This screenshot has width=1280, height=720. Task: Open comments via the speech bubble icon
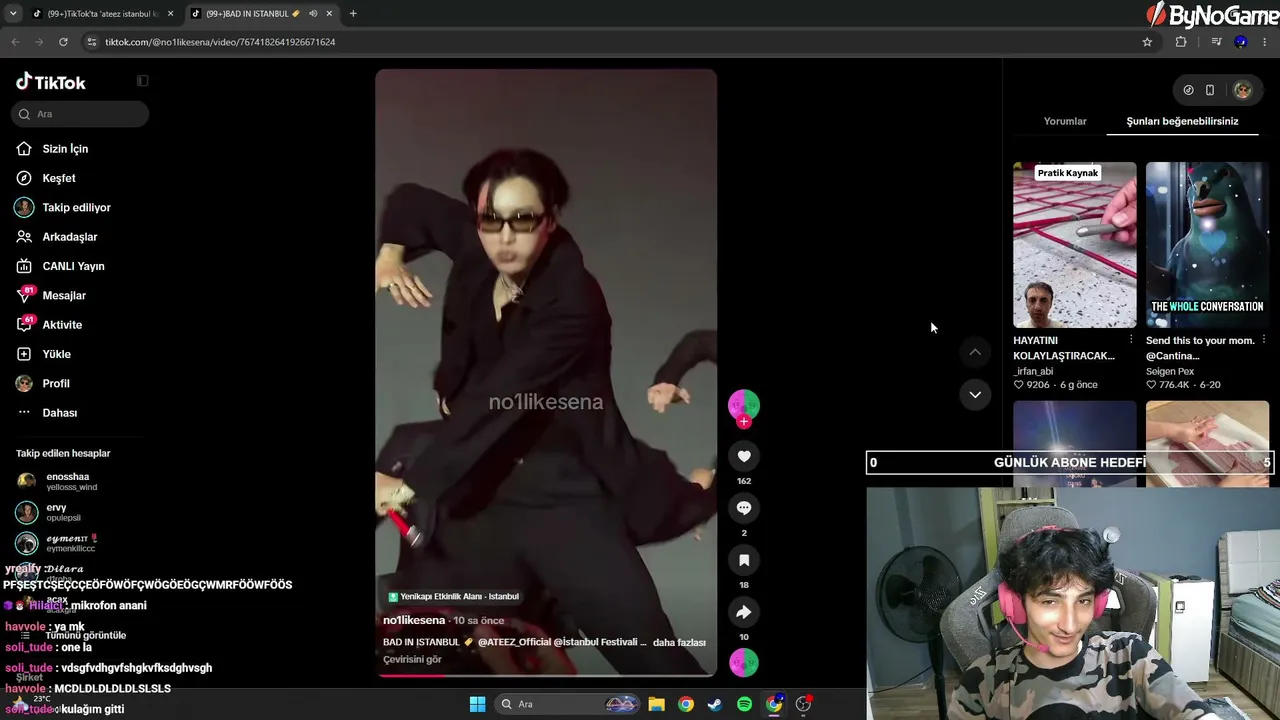pyautogui.click(x=744, y=508)
